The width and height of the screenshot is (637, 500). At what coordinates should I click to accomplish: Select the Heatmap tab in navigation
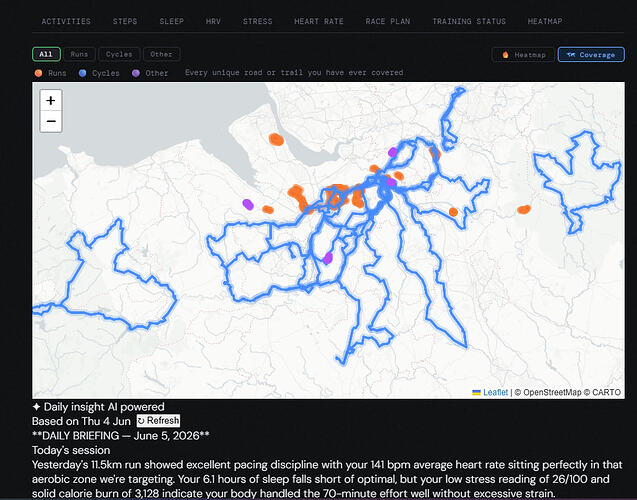point(545,21)
